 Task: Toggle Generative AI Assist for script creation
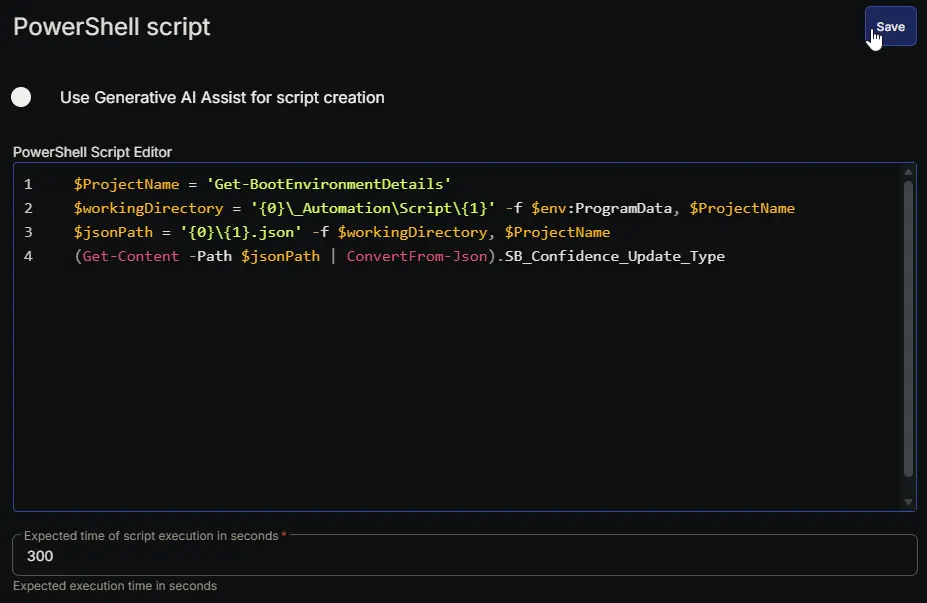pos(21,97)
